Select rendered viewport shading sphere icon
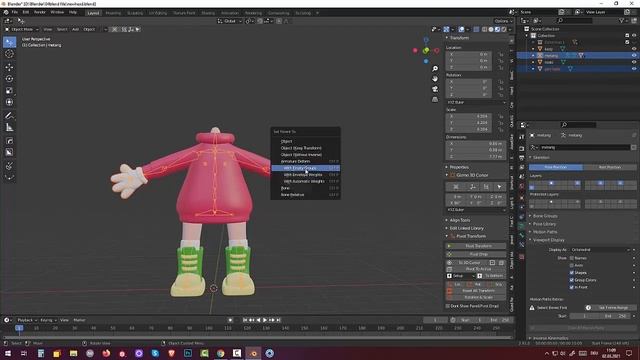Viewport: 640px width, 360px height. click(x=503, y=29)
